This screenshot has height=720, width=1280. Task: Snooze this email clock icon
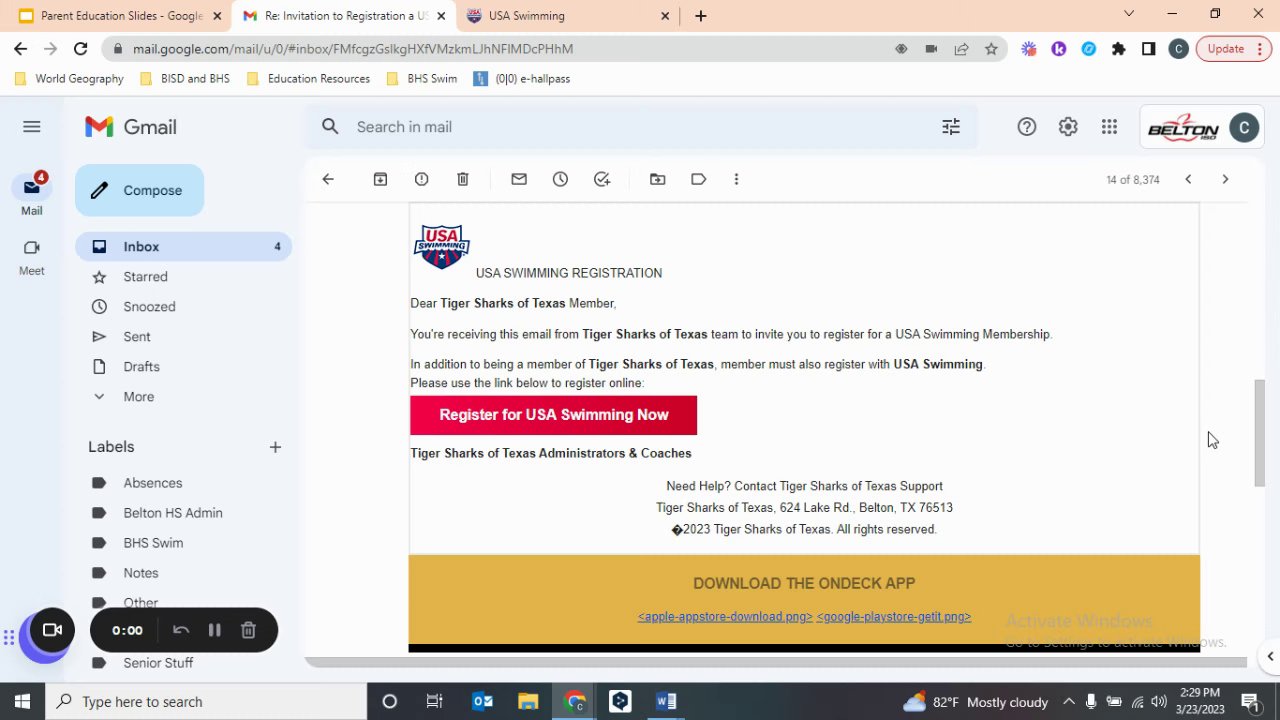[x=560, y=179]
